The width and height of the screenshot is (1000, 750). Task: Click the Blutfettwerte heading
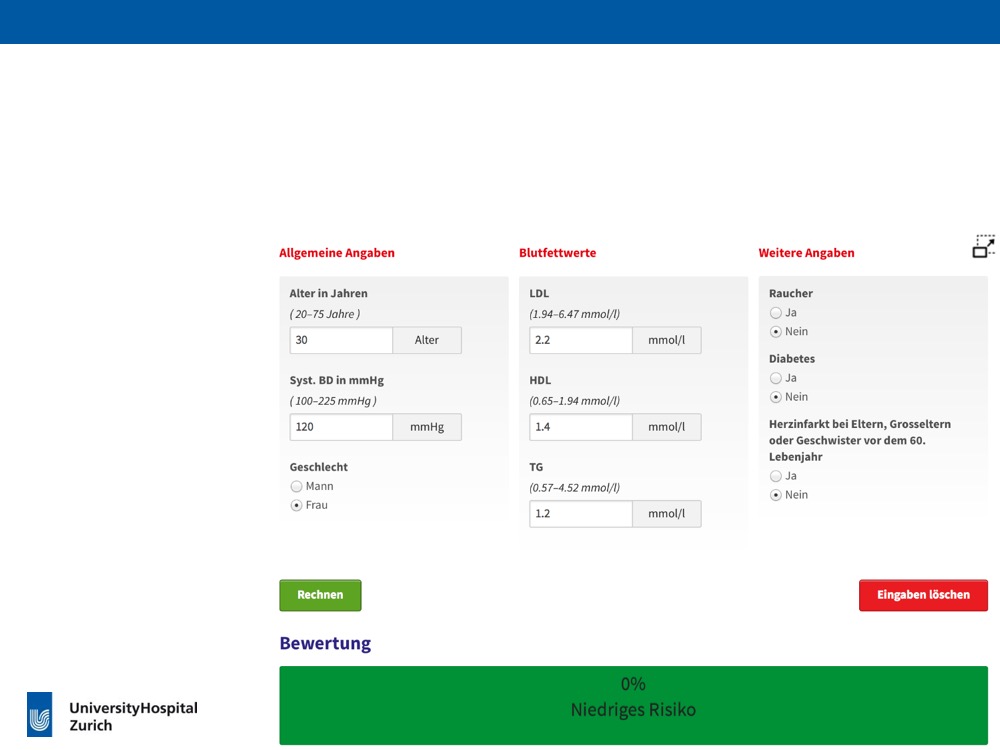click(x=557, y=253)
